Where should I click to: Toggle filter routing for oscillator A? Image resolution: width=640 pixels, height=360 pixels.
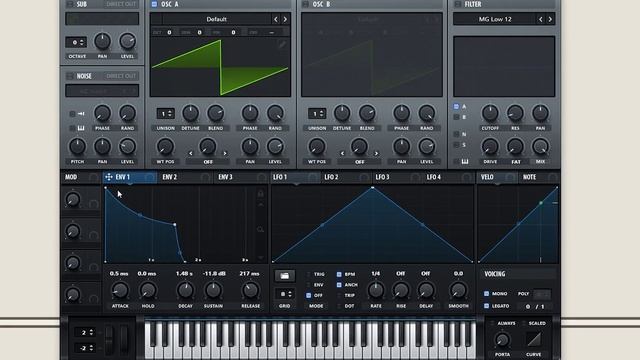456,107
